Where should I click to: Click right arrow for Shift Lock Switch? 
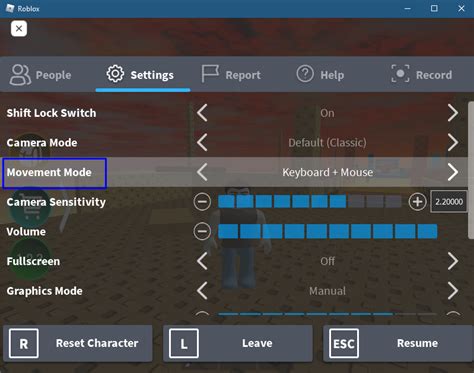point(453,113)
